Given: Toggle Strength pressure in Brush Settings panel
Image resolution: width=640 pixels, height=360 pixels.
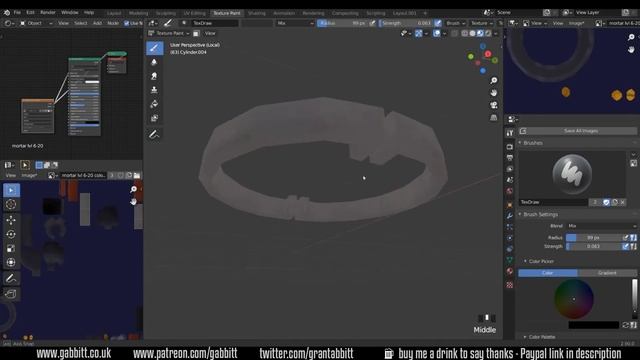Looking at the screenshot, I should pos(625,247).
